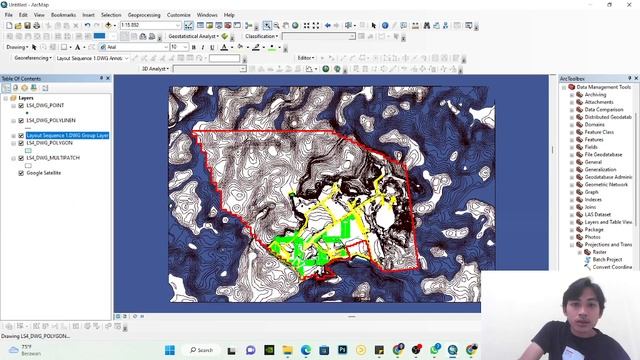640x360 pixels.
Task: Open the Editor Toolbar icon next to scale box
Action: pyautogui.click(x=189, y=26)
